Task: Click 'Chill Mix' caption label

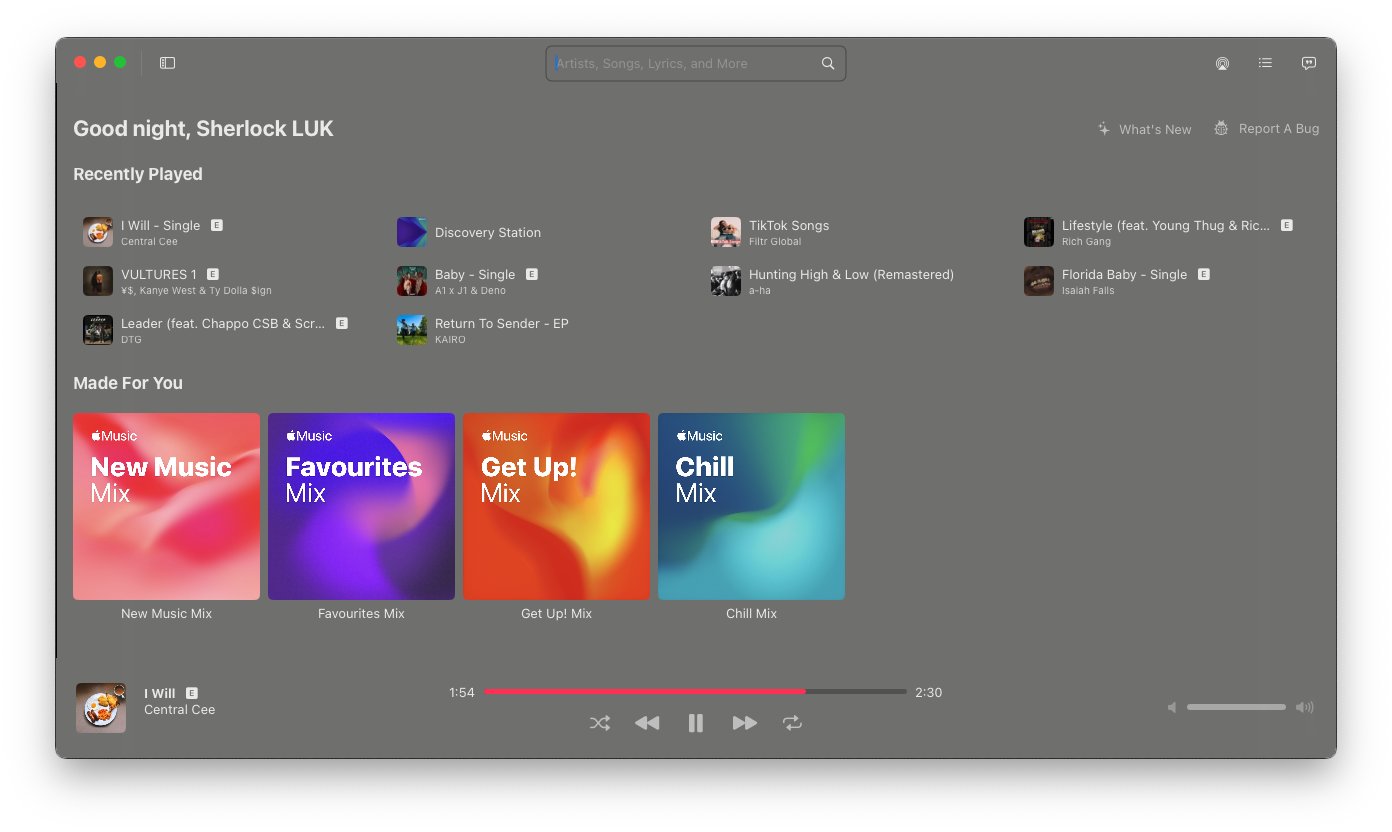Action: [751, 614]
